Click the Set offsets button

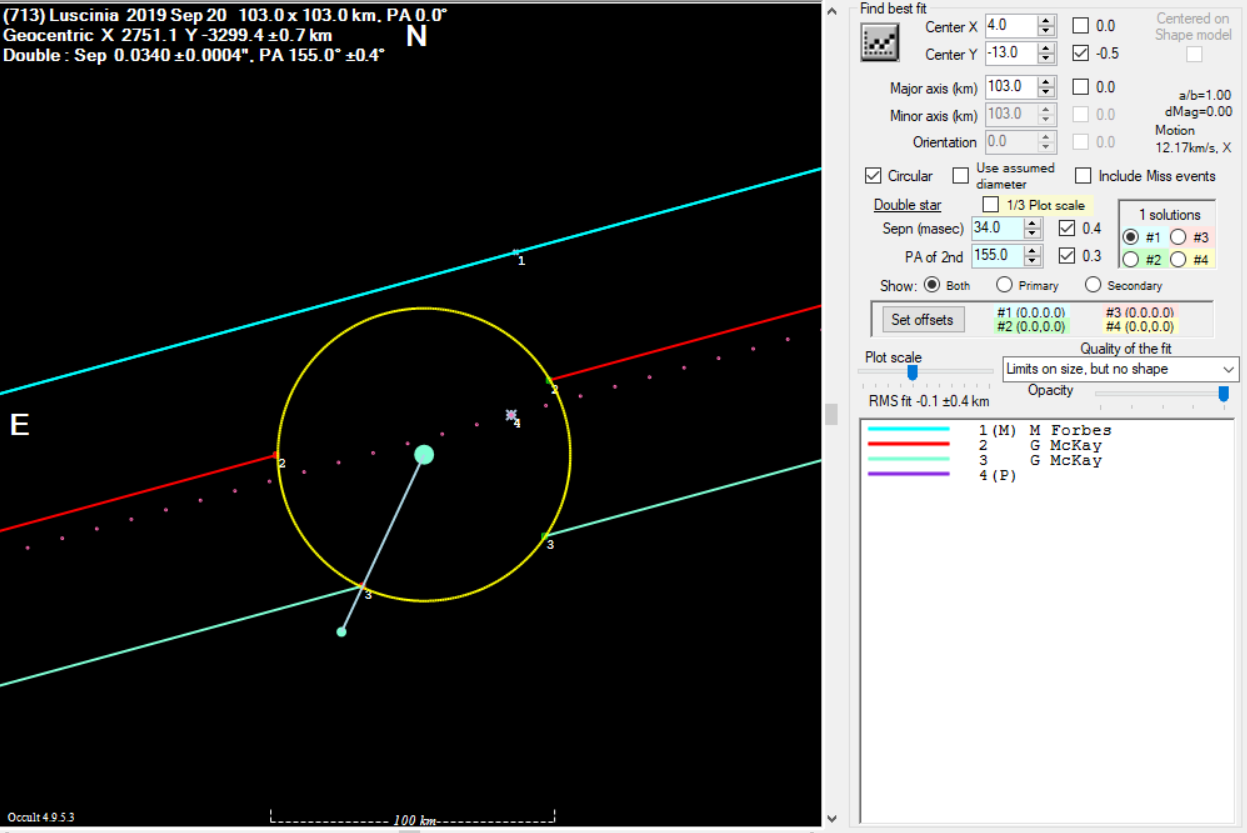(923, 320)
